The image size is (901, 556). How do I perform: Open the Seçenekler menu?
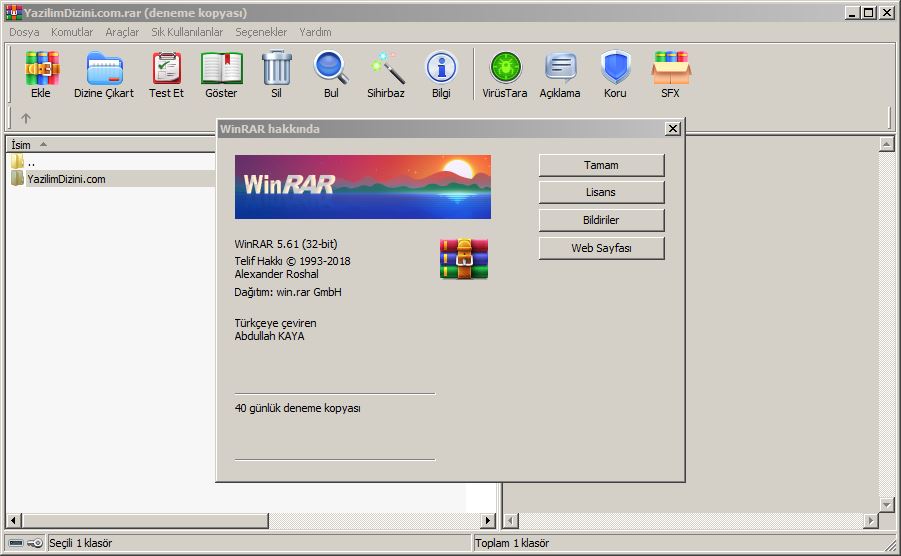(x=261, y=32)
